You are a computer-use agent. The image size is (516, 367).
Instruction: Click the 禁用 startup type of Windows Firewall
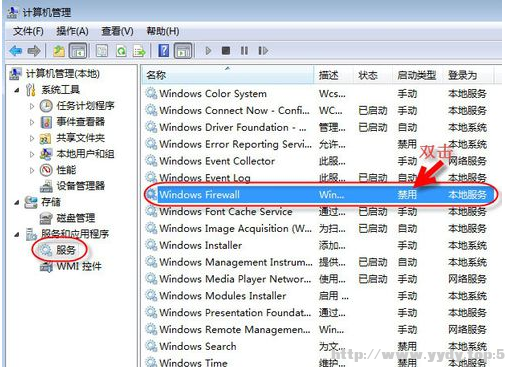point(407,194)
